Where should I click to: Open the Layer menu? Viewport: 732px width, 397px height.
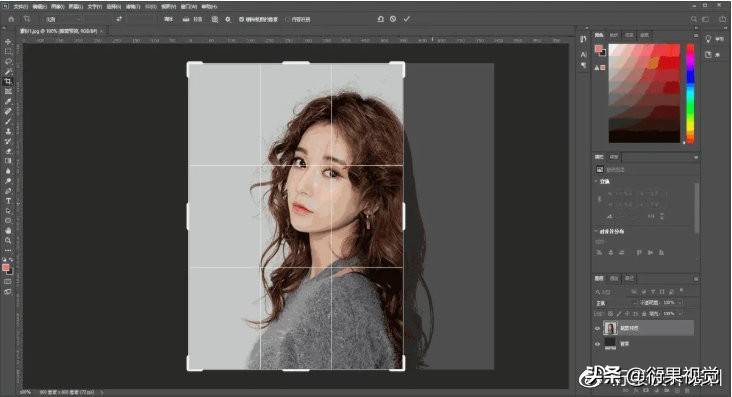75,7
